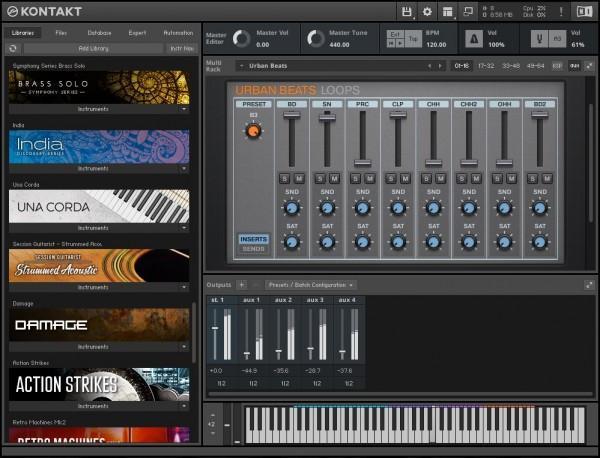Mute the PRC channel
Screen dimensions: 600x458
pyautogui.click(x=370, y=178)
